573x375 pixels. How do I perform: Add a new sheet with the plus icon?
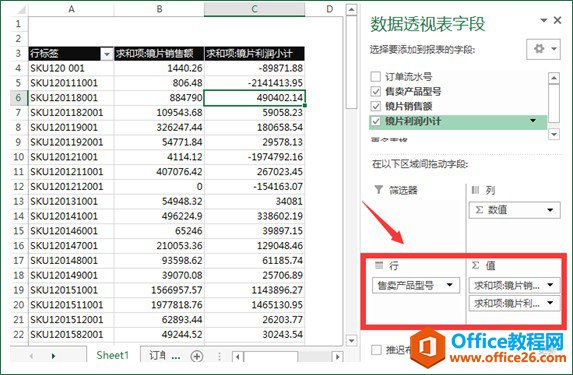click(197, 356)
